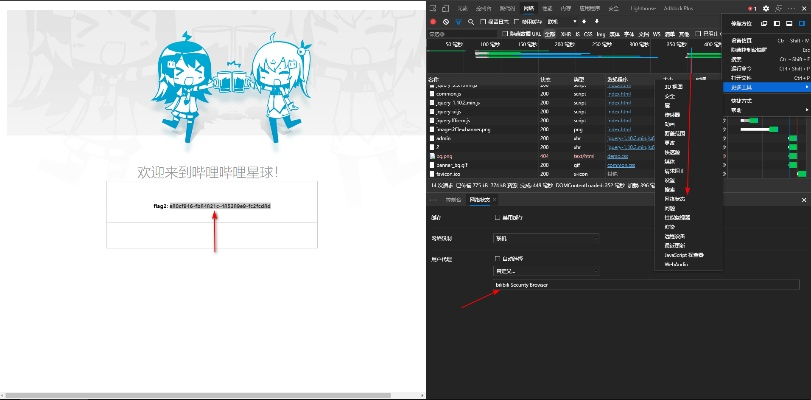Click the page horizontal scrollbar

[213, 395]
